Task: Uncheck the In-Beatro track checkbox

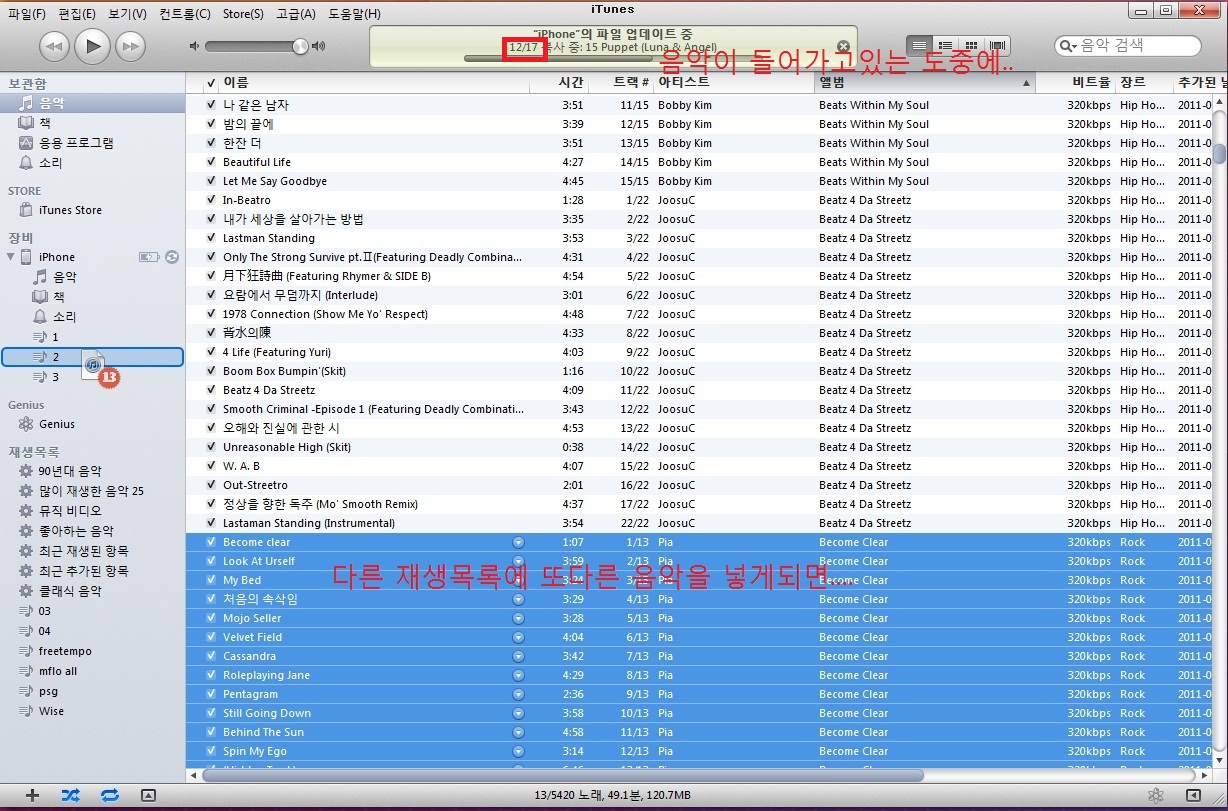Action: 211,200
